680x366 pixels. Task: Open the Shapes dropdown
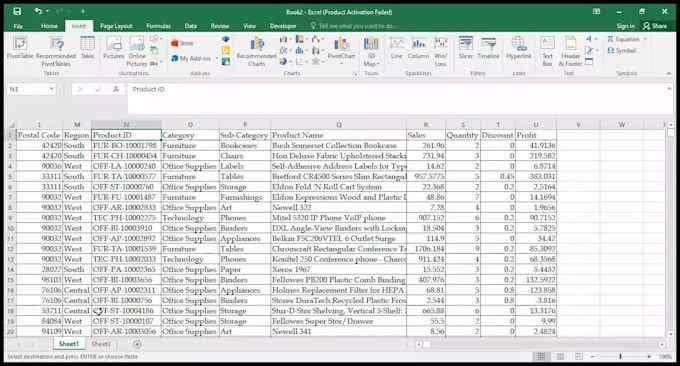[x=155, y=39]
